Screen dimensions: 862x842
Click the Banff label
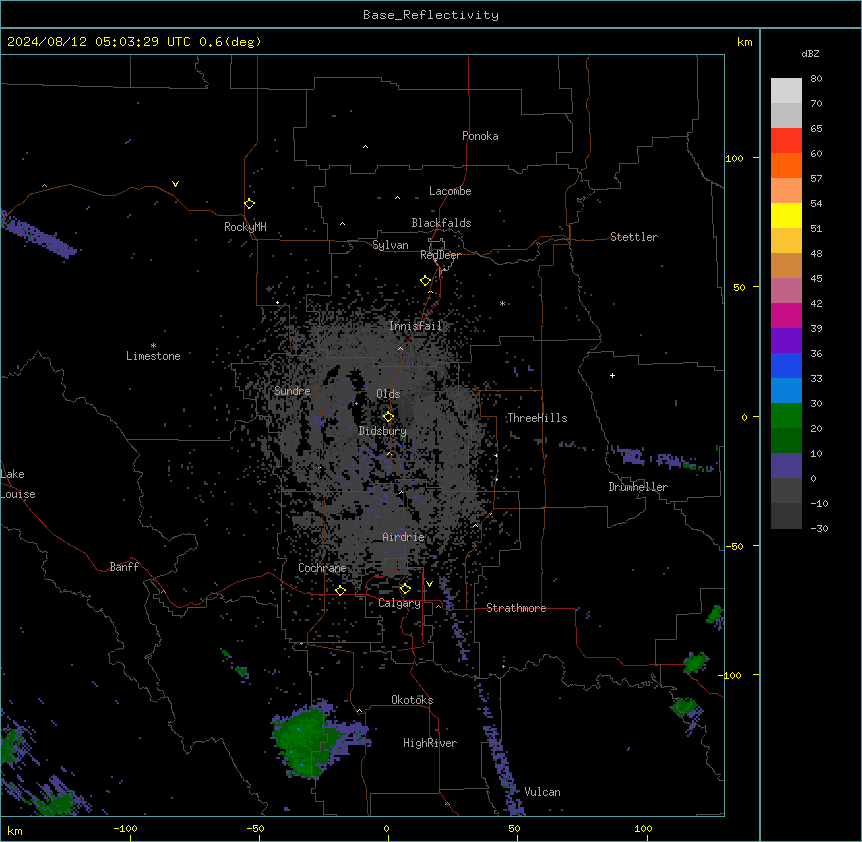pyautogui.click(x=124, y=567)
